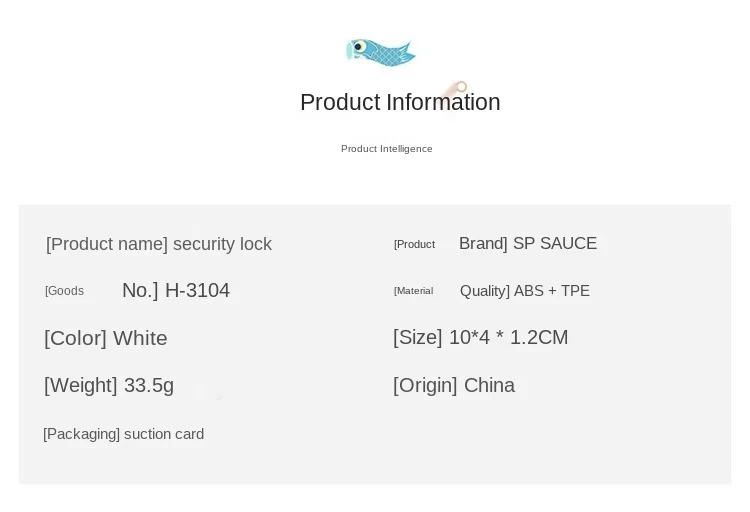Image resolution: width=750 pixels, height=512 pixels.
Task: Click the eye of the fish icon
Action: [x=358, y=47]
